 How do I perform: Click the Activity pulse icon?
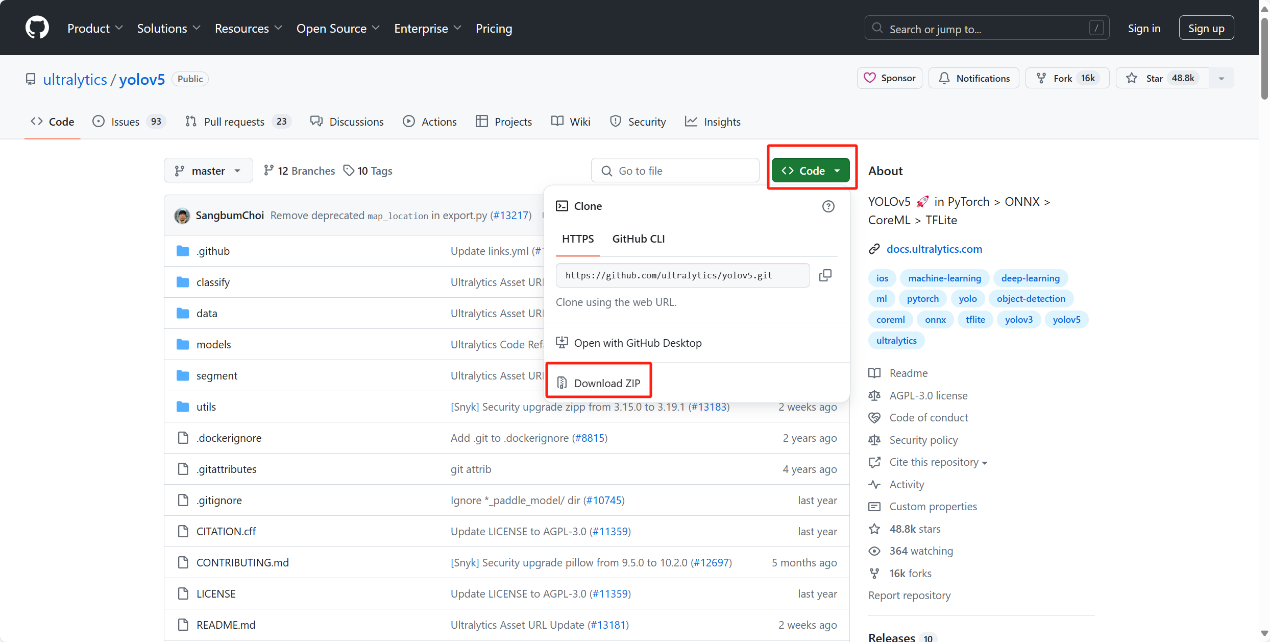[x=875, y=485]
